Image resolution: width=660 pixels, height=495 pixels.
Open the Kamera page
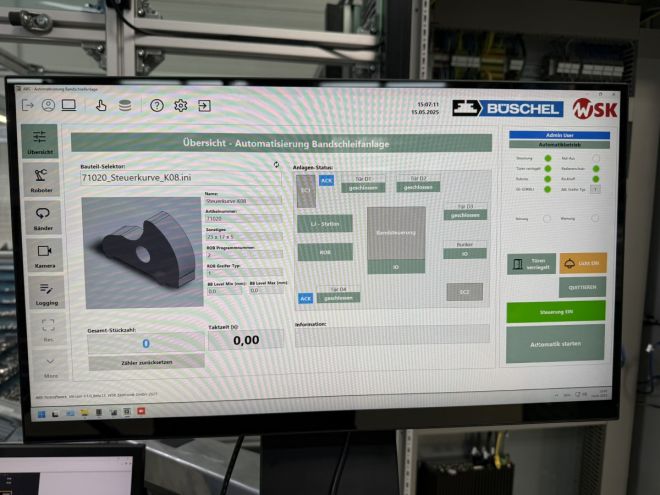(44, 255)
